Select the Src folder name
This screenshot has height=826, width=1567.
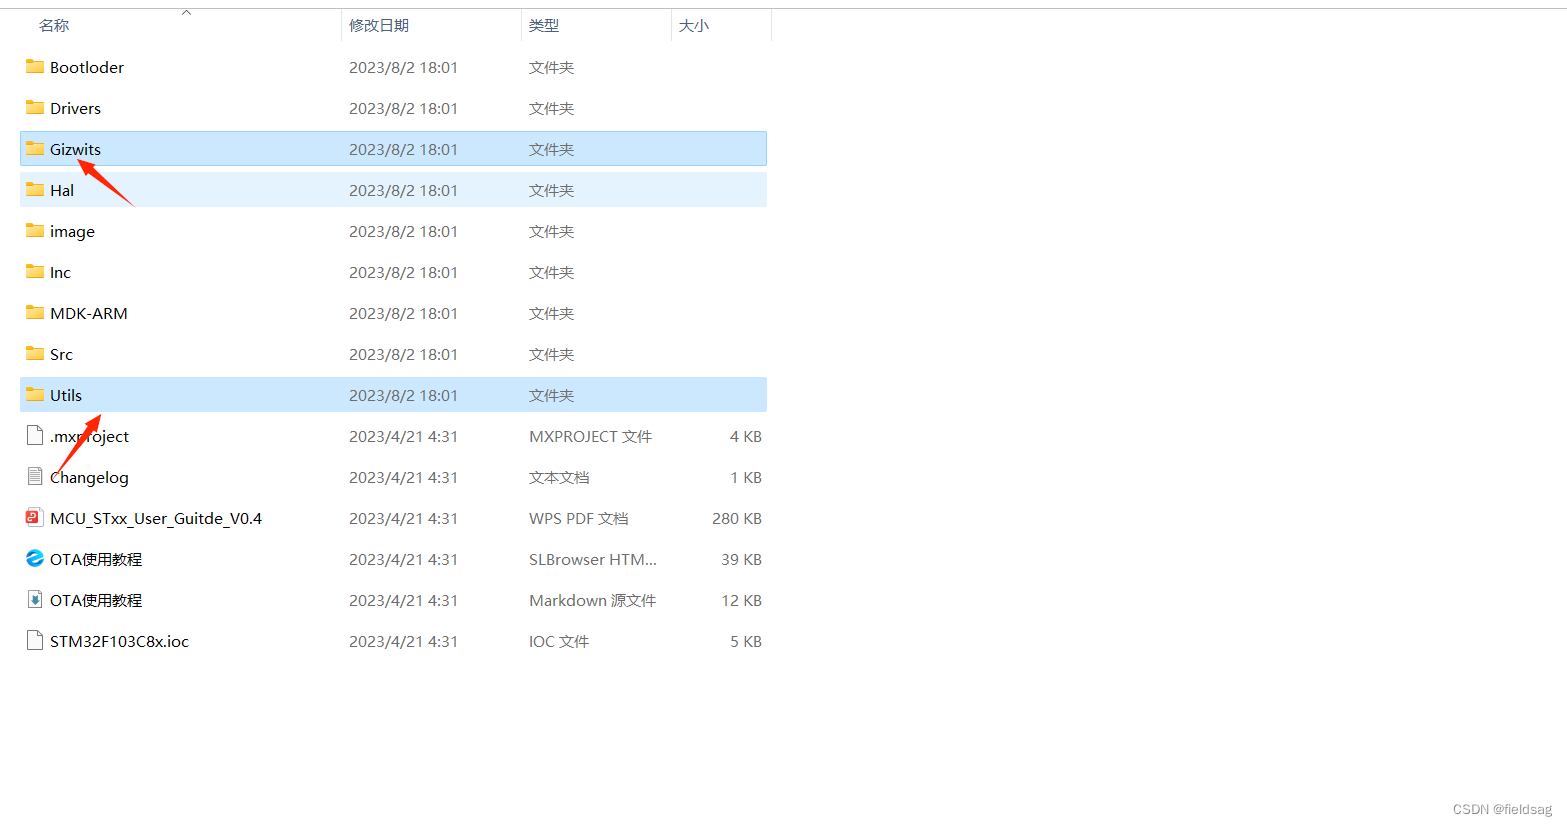[x=61, y=354]
